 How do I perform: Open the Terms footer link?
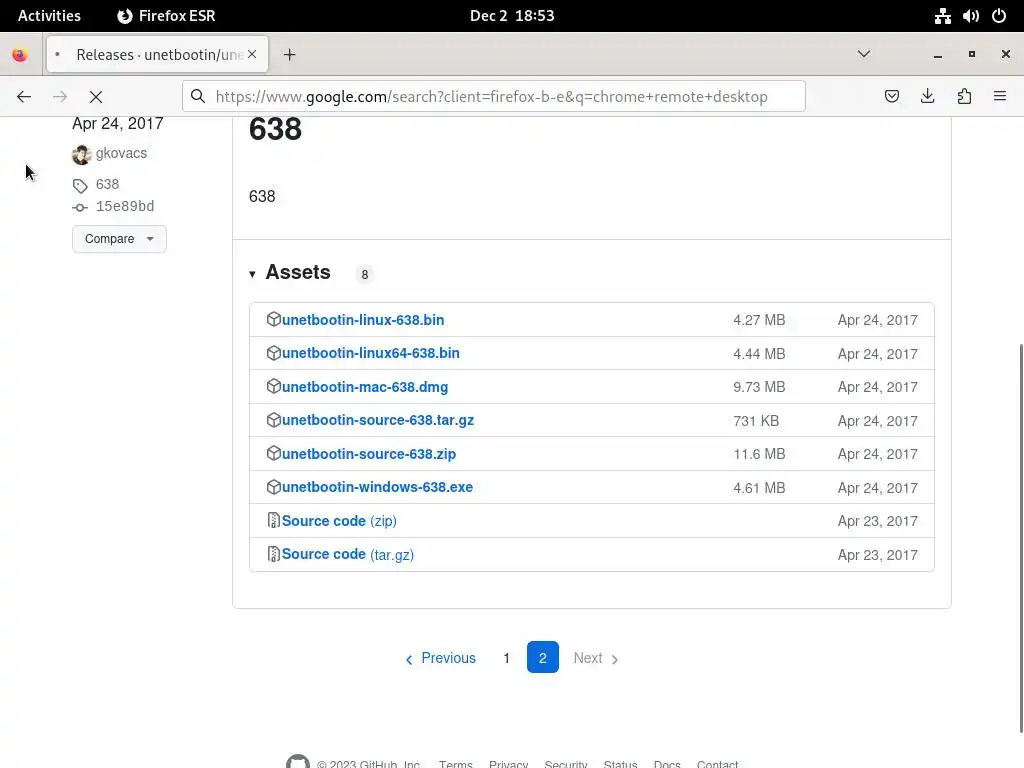(x=455, y=763)
